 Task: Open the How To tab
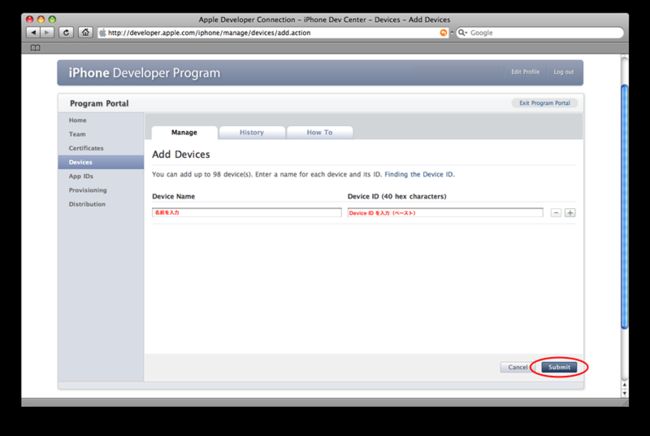320,133
